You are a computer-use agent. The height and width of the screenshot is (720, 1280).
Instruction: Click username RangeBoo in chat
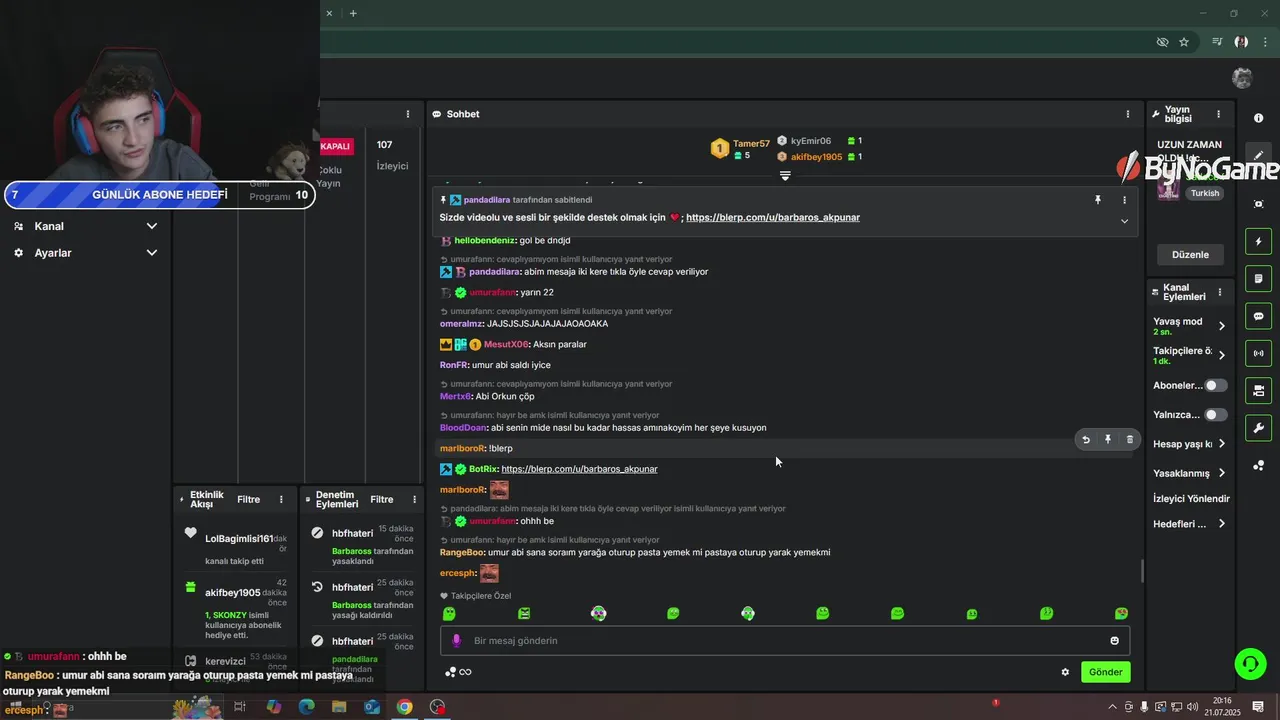click(462, 552)
